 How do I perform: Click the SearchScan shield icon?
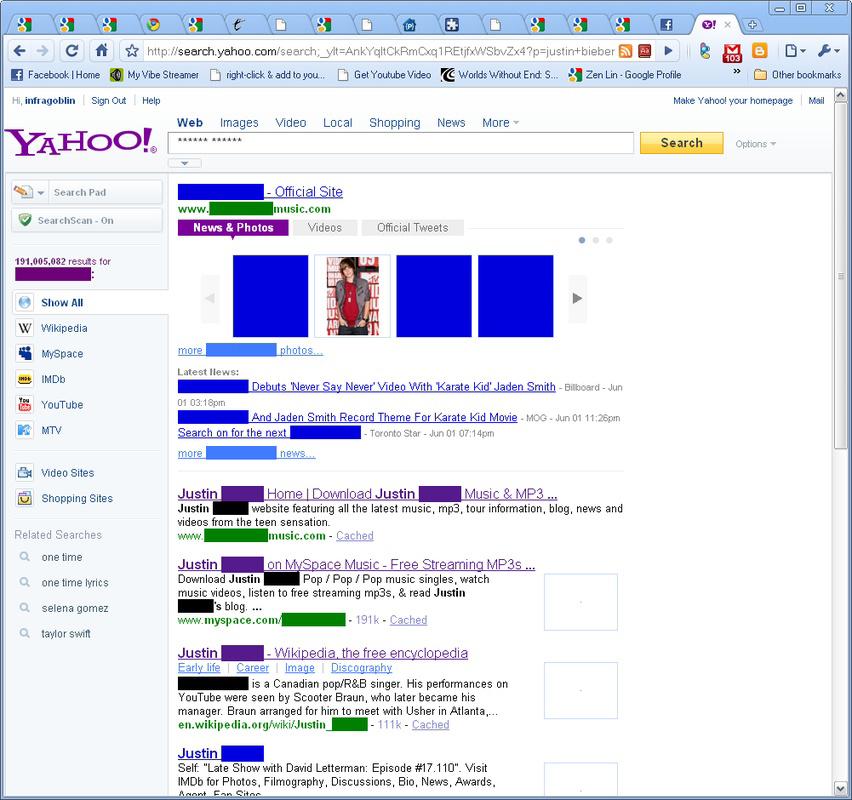(x=25, y=220)
